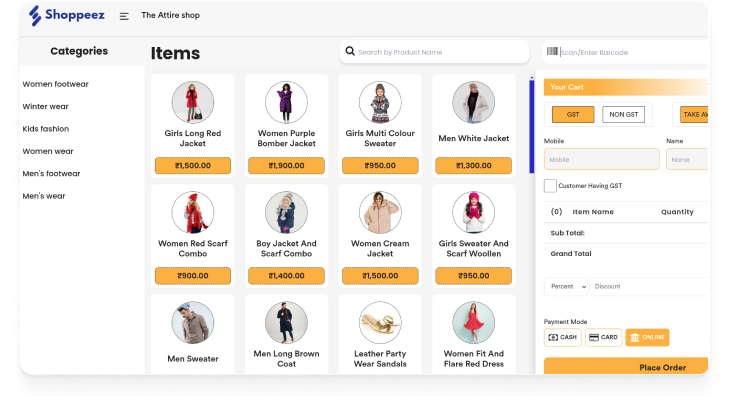Pick Girls Sweater And Scarf Woollen image
Image resolution: width=730 pixels, height=396 pixels.
pos(473,213)
